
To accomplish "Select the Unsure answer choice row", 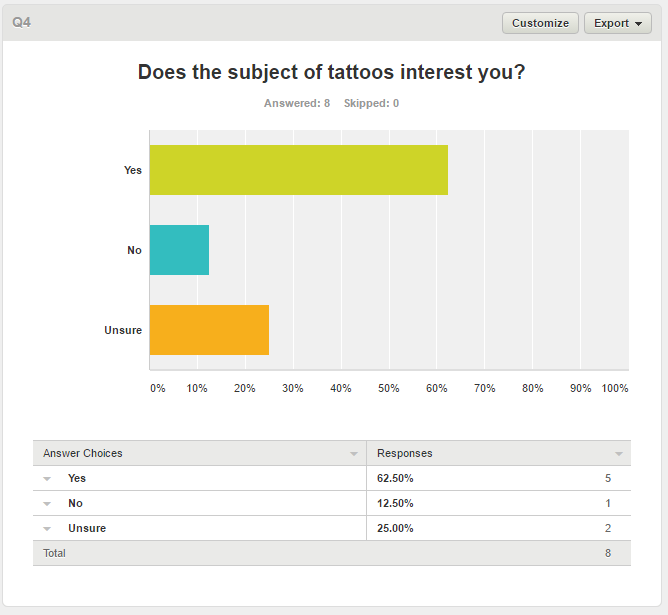I will tap(332, 529).
